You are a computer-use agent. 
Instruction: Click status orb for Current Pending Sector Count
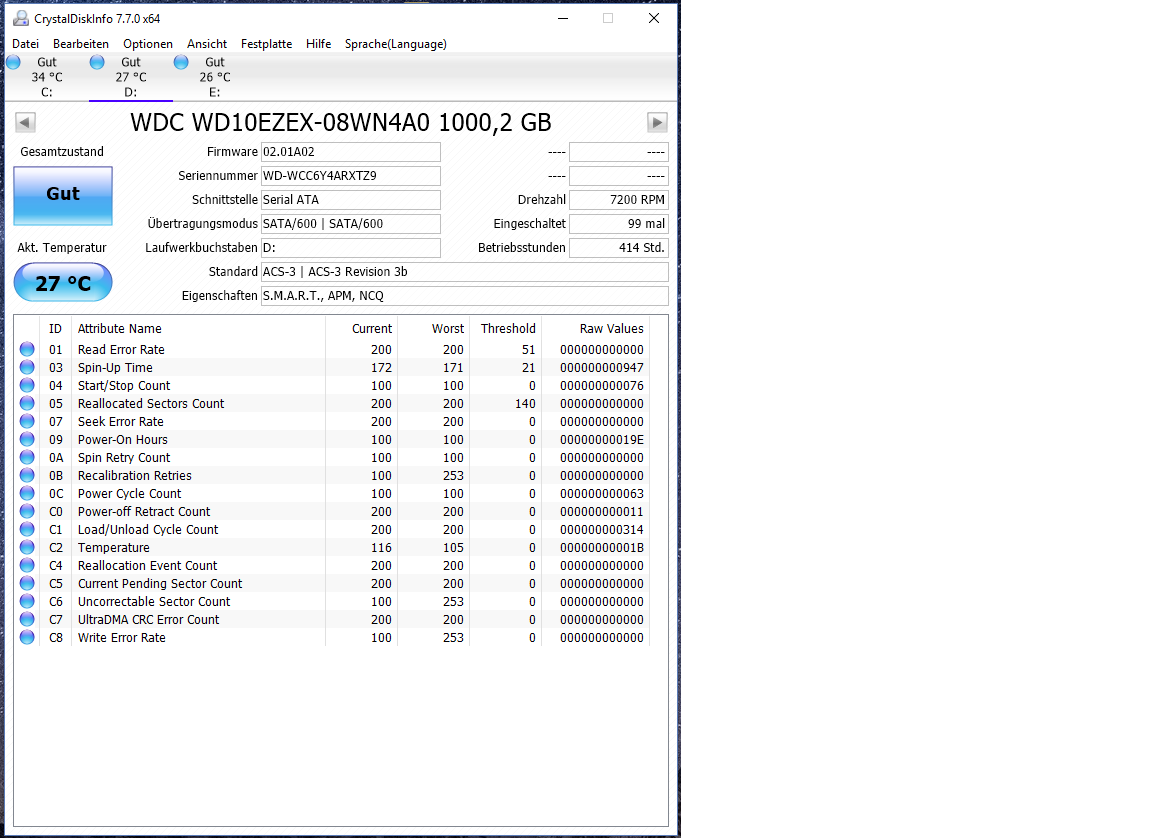pyautogui.click(x=27, y=583)
